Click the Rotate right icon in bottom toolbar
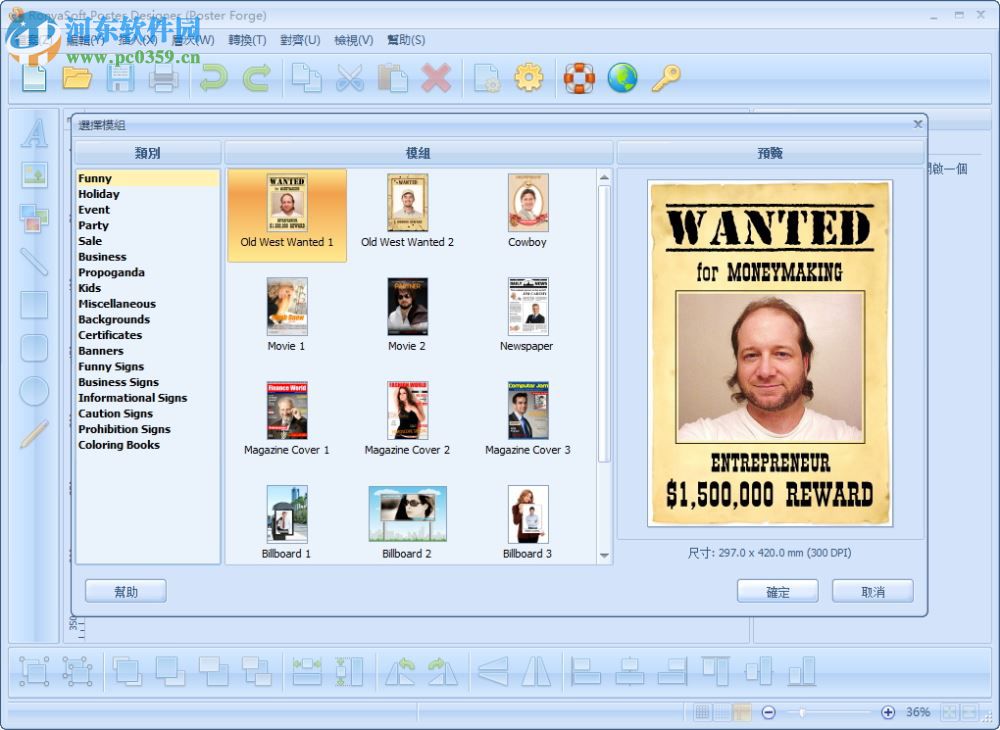Viewport: 1000px width, 730px height. [x=443, y=671]
